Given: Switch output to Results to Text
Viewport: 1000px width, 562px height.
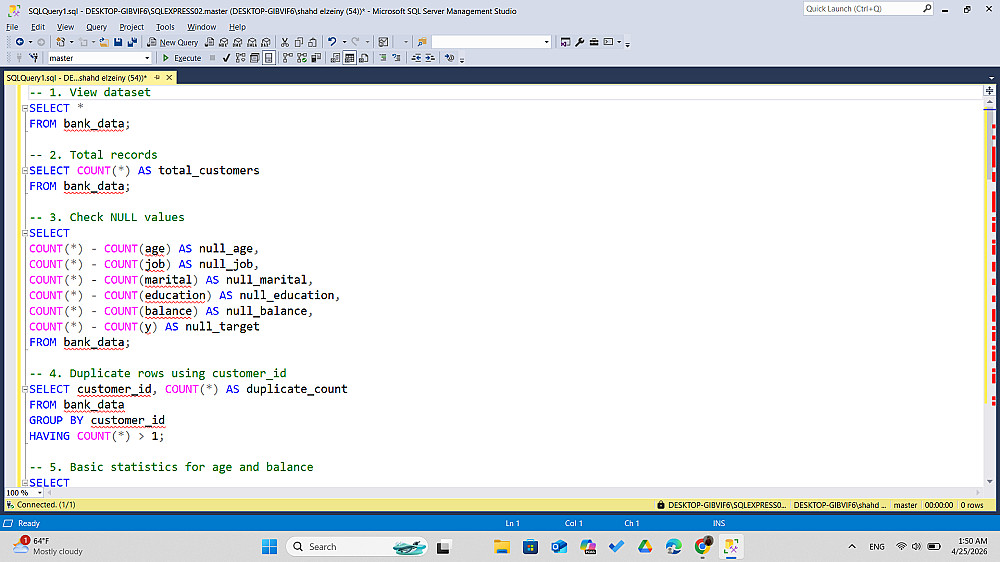Looking at the screenshot, I should [335, 58].
